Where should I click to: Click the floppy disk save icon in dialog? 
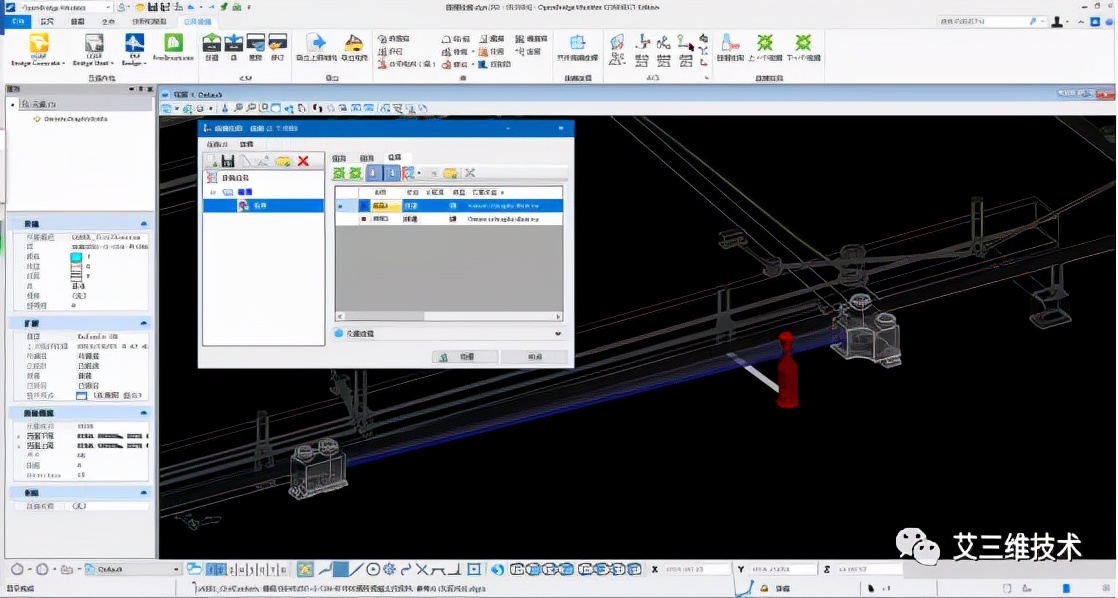point(229,161)
